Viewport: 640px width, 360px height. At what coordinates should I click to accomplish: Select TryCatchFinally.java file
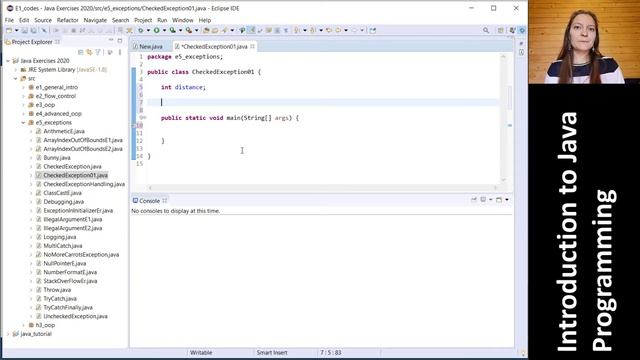pos(68,307)
